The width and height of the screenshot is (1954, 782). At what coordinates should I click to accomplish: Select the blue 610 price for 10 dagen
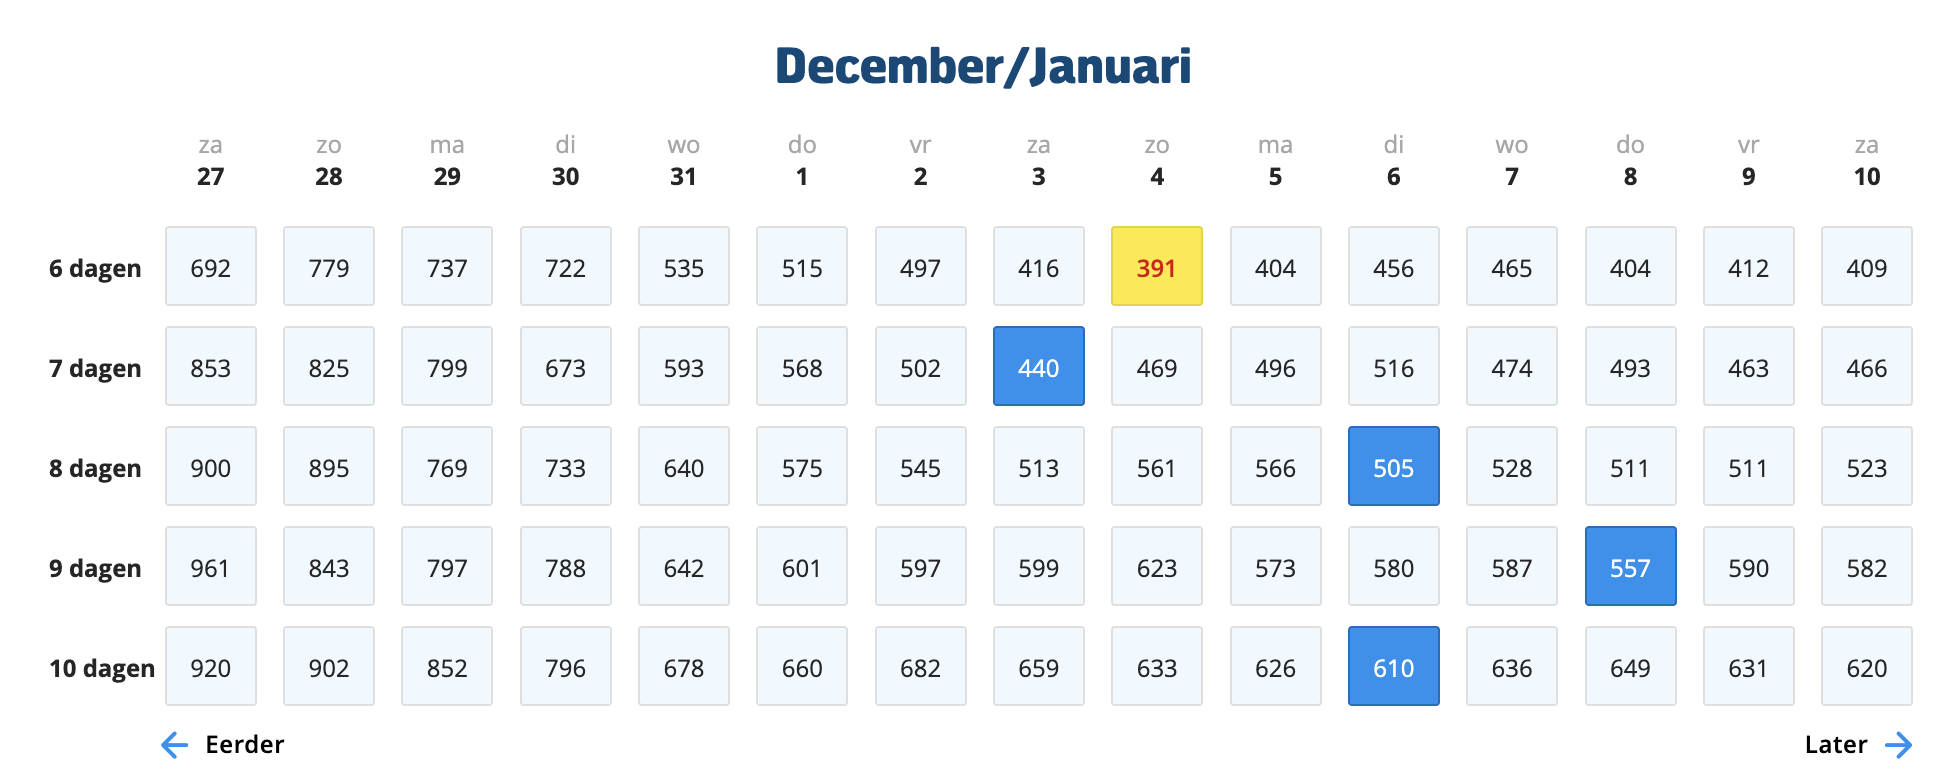[1393, 667]
